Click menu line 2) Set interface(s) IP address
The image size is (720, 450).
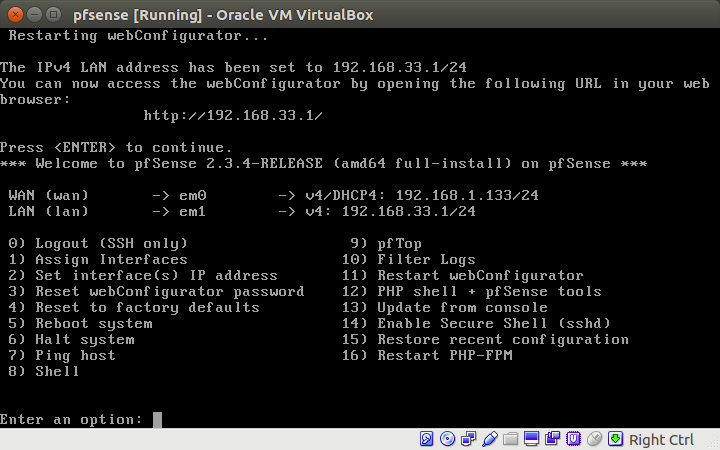click(x=143, y=276)
